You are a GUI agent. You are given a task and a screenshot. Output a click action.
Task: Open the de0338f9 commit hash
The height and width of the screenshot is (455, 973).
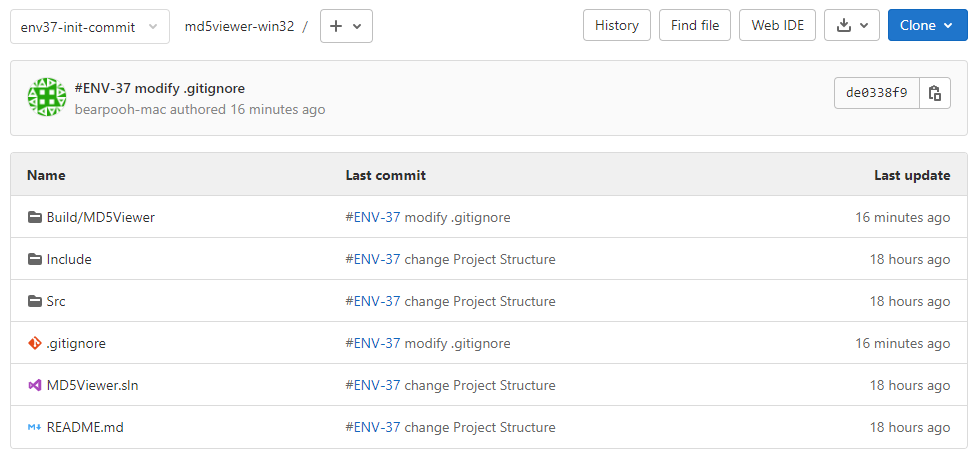(877, 93)
